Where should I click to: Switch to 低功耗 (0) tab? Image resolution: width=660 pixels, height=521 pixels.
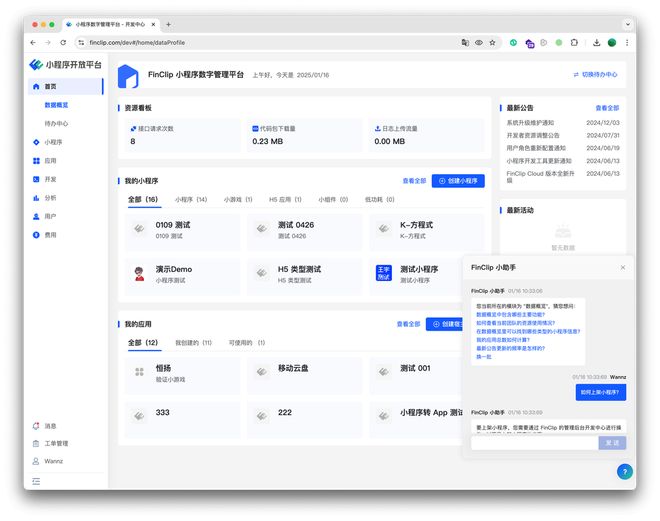pyautogui.click(x=380, y=199)
